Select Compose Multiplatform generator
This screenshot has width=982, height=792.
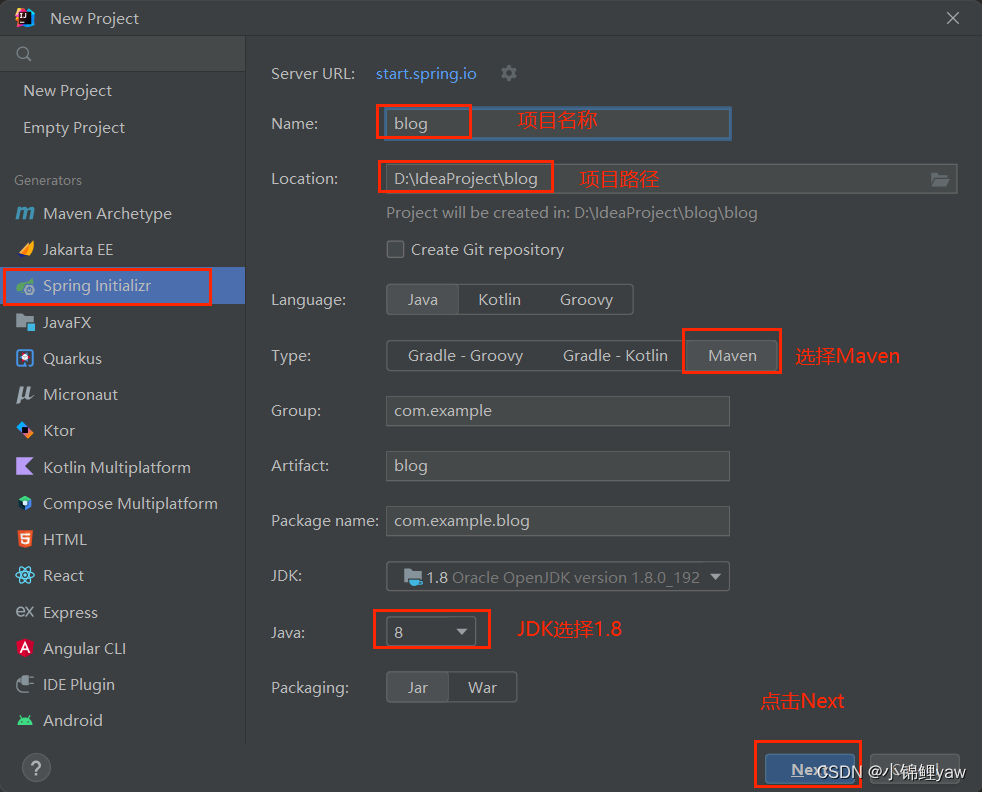click(122, 503)
